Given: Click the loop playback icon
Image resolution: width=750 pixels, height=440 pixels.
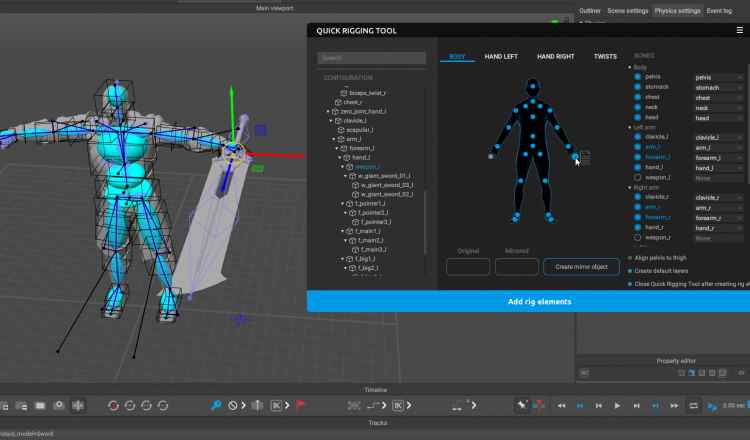Looking at the screenshot, I should [693, 406].
